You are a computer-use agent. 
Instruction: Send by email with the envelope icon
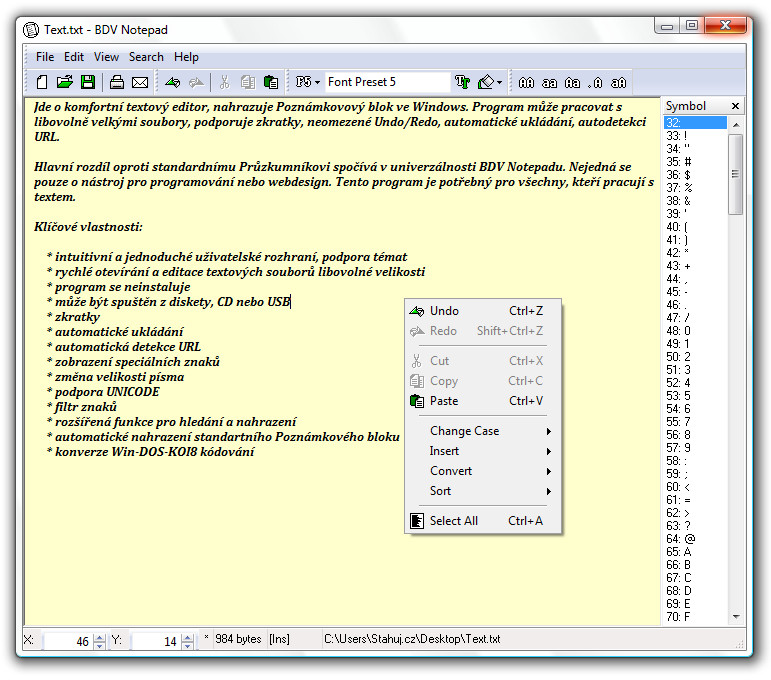pyautogui.click(x=140, y=82)
